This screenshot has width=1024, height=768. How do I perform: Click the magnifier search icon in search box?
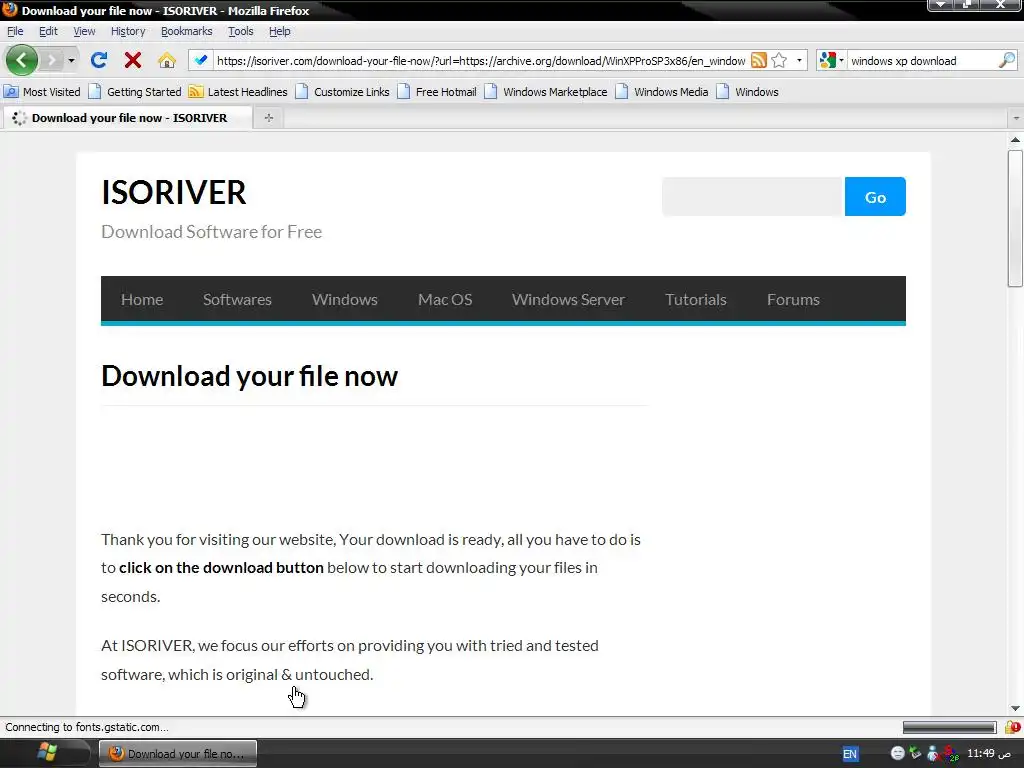[x=1007, y=61]
